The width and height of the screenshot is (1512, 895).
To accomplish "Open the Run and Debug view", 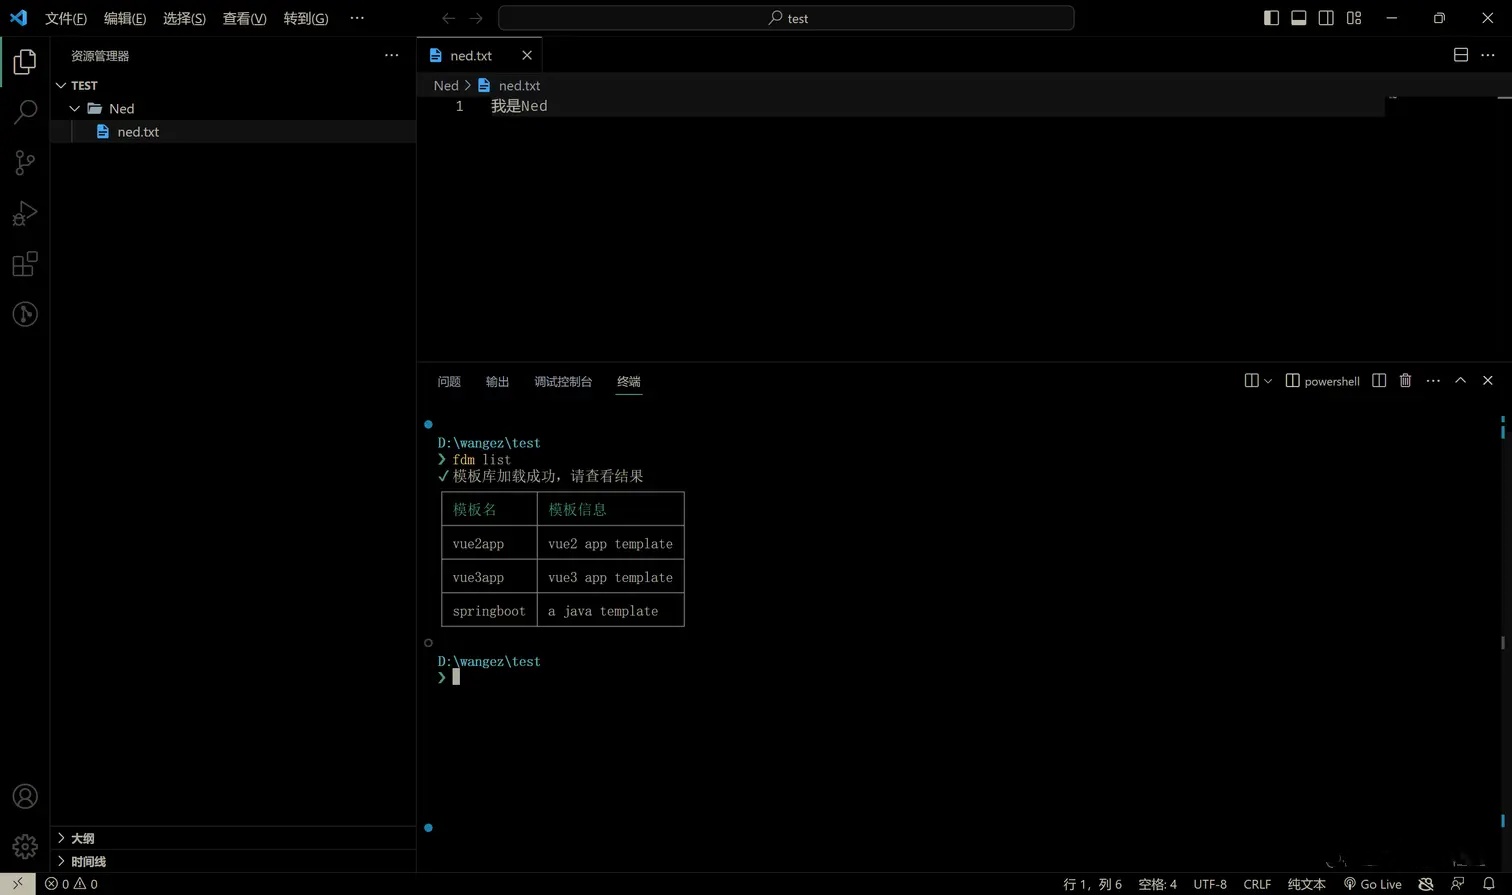I will pos(25,213).
